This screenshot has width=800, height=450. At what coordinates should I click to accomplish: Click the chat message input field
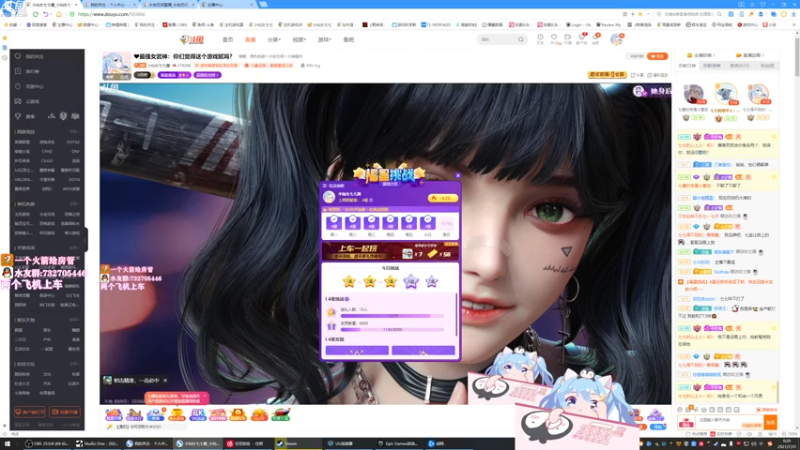[730, 422]
